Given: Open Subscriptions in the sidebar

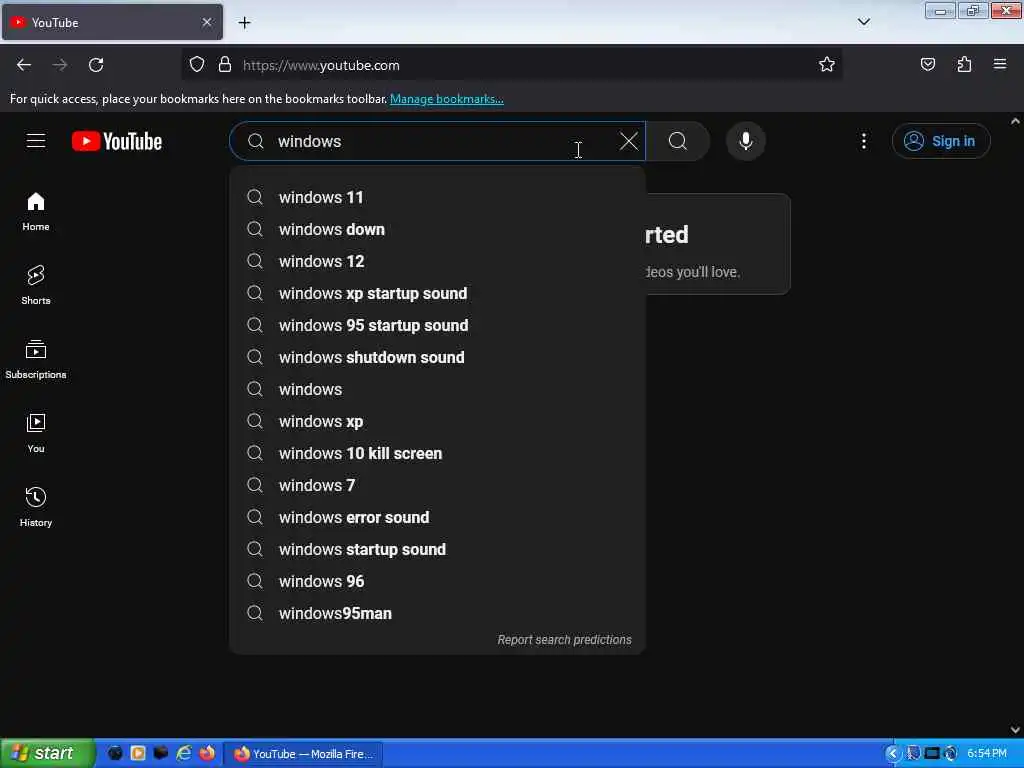Looking at the screenshot, I should click(36, 359).
